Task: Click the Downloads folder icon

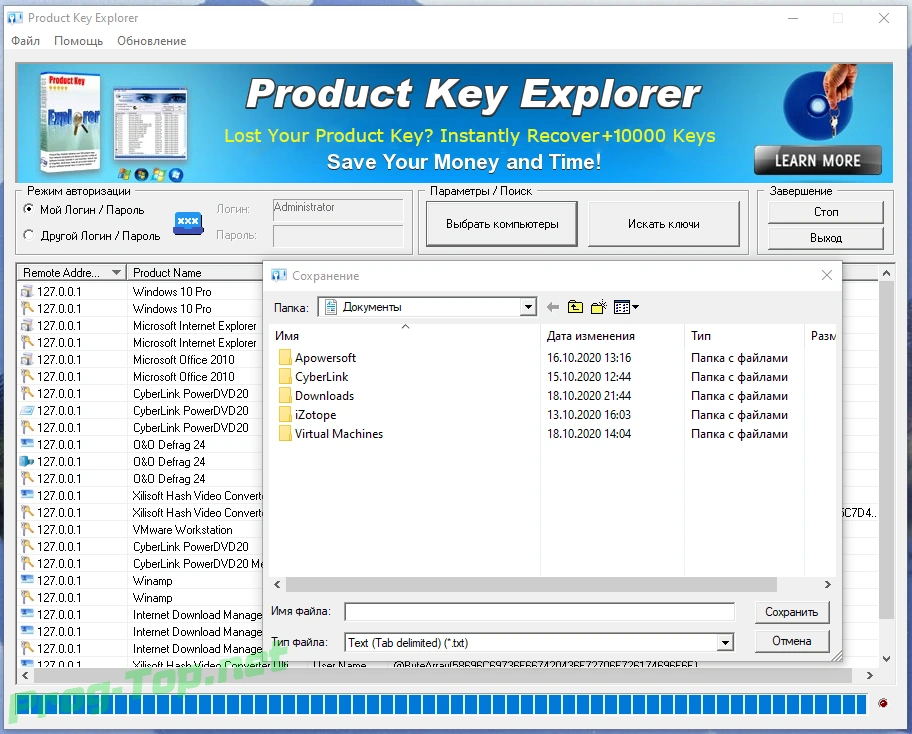Action: [x=285, y=395]
